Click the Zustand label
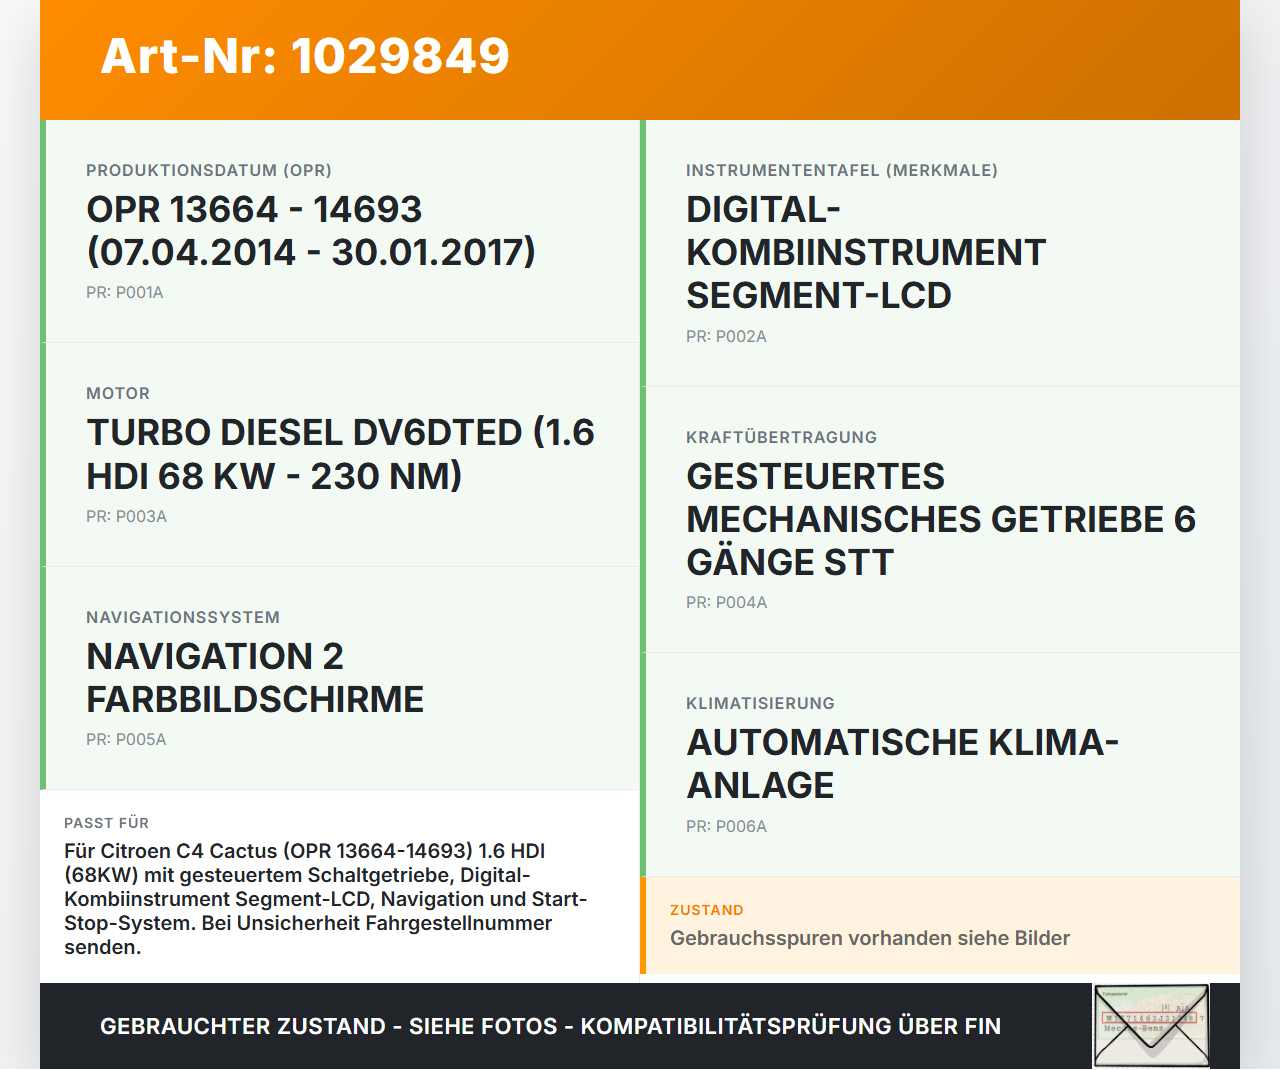Viewport: 1280px width, 1070px height. pos(707,911)
